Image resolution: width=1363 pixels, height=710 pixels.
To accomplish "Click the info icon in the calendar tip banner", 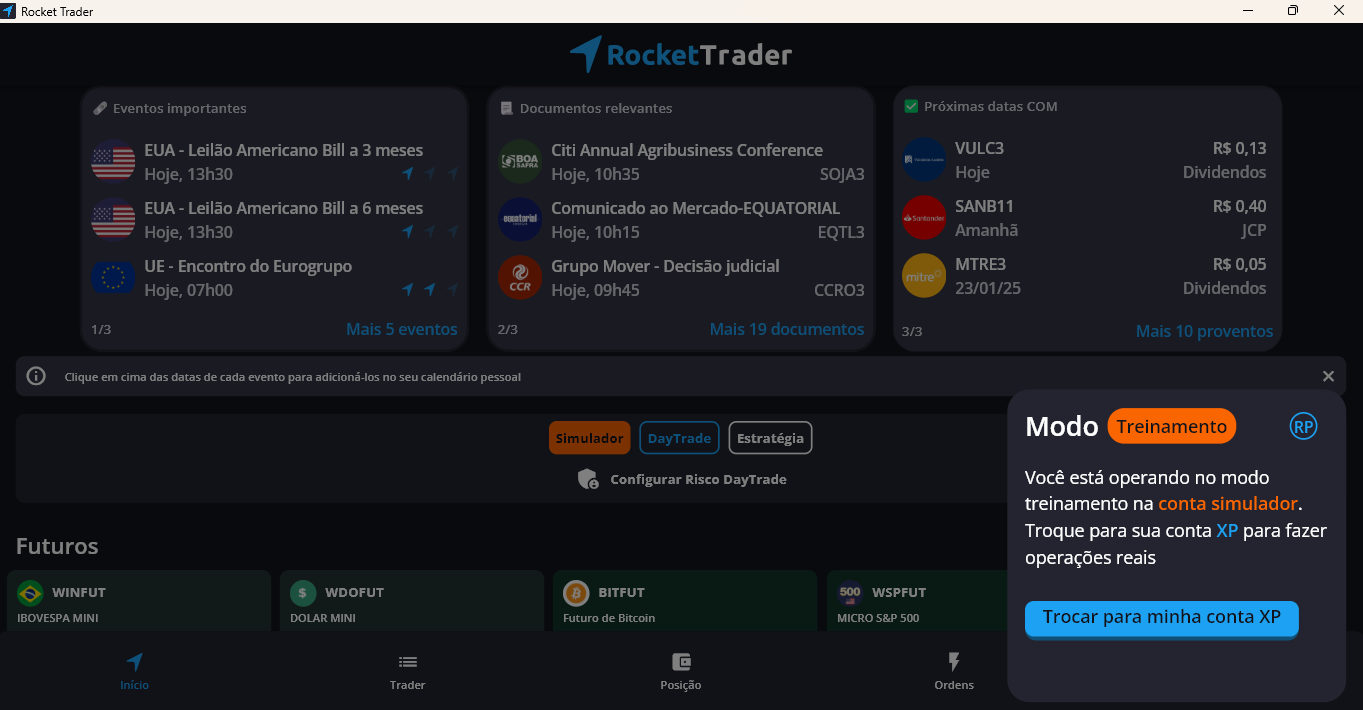I will [36, 376].
